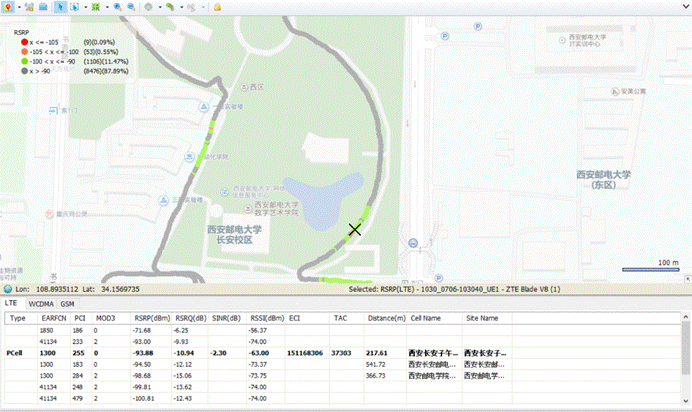Switch to the LTE tab
692x412 pixels.
pyautogui.click(x=11, y=303)
